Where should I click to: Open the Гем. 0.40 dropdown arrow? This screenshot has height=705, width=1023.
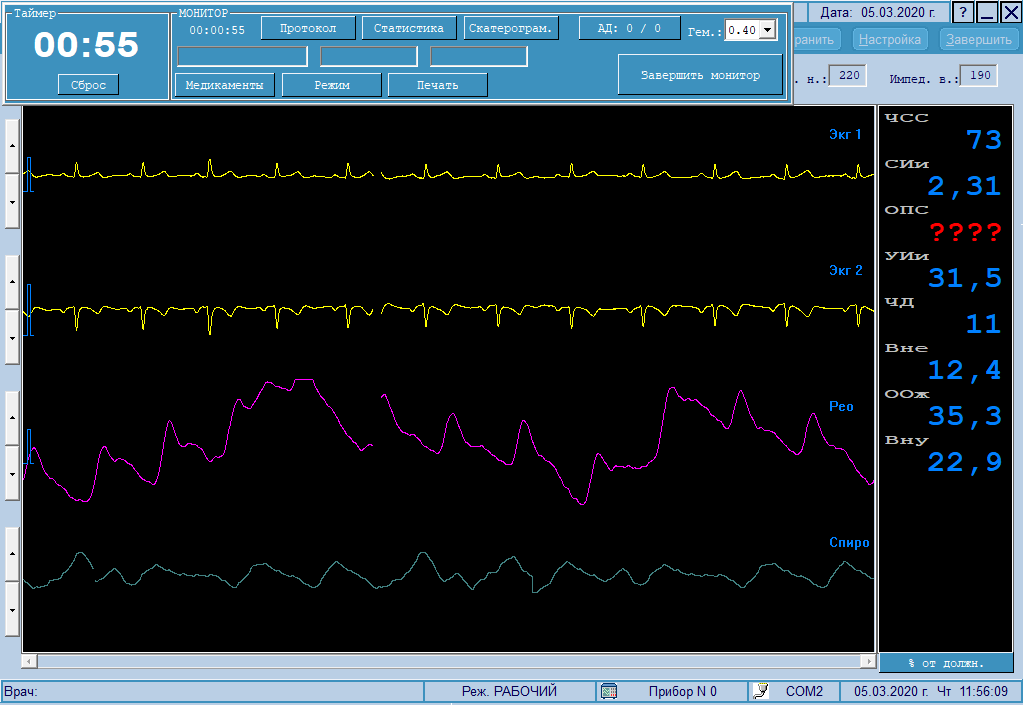[768, 30]
